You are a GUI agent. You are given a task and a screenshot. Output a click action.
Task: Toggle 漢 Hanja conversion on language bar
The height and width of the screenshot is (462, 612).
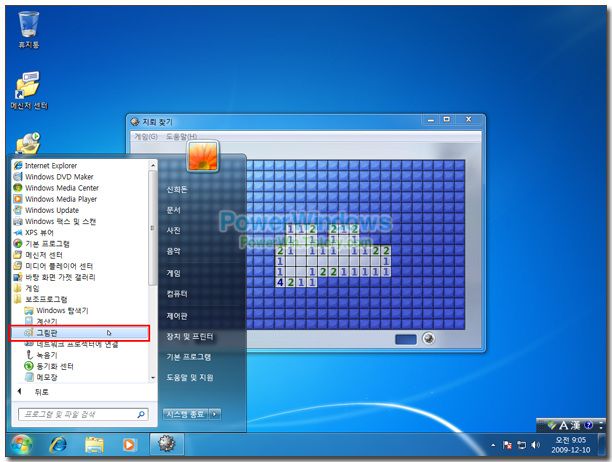pos(576,425)
